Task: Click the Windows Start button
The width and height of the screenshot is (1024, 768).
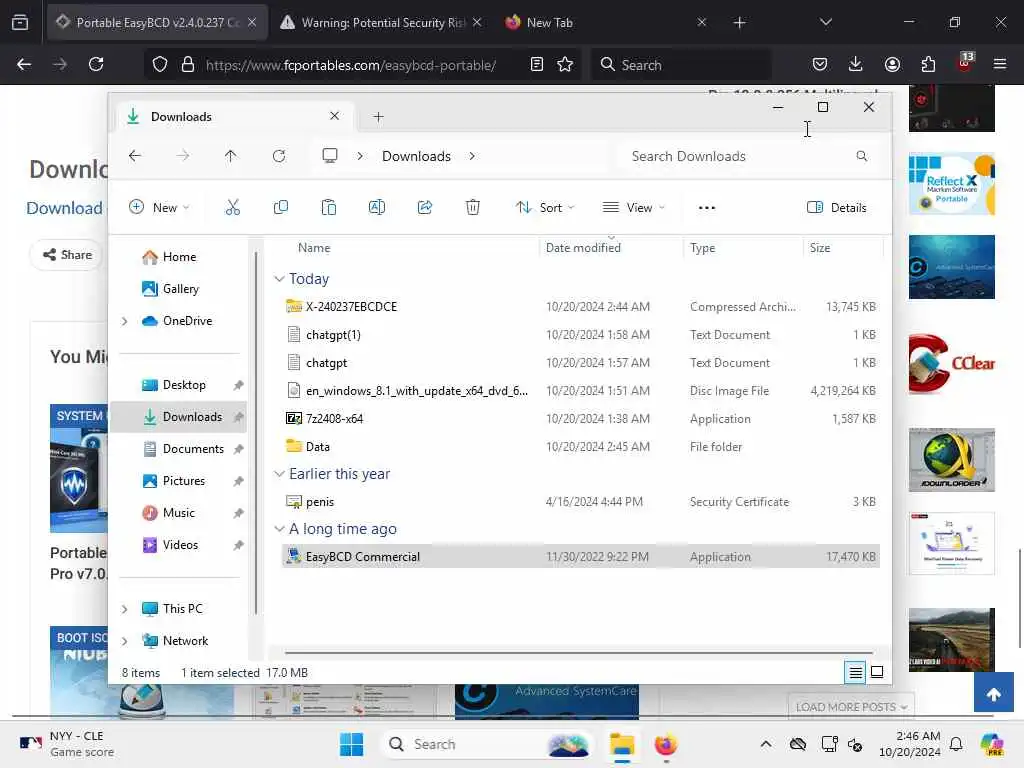Action: coord(351,744)
